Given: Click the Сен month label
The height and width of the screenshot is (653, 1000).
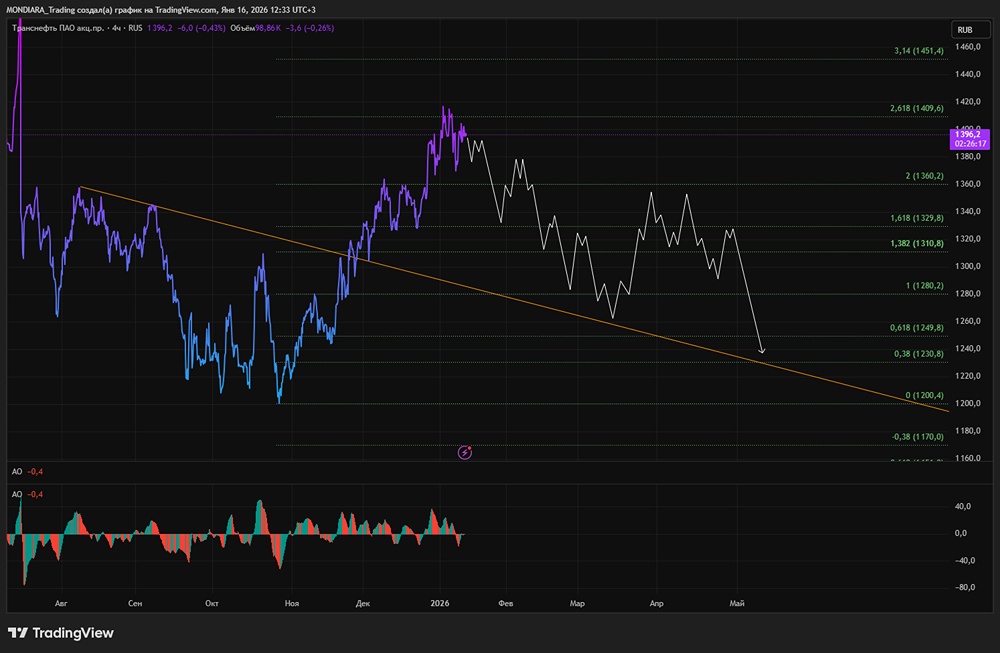Looking at the screenshot, I should tap(135, 603).
